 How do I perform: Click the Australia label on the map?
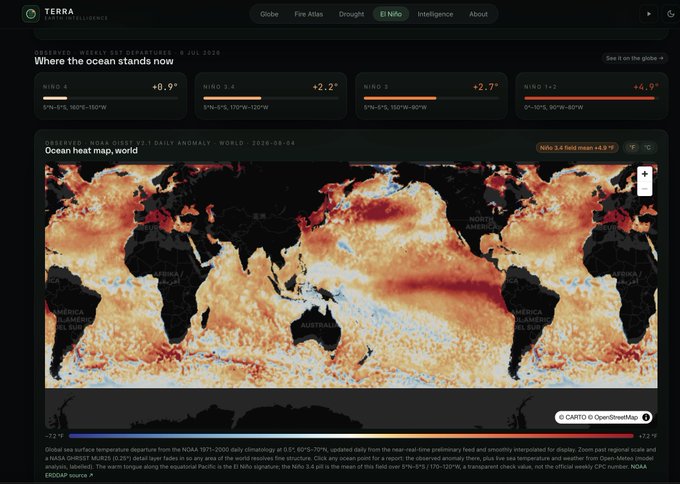pyautogui.click(x=319, y=325)
